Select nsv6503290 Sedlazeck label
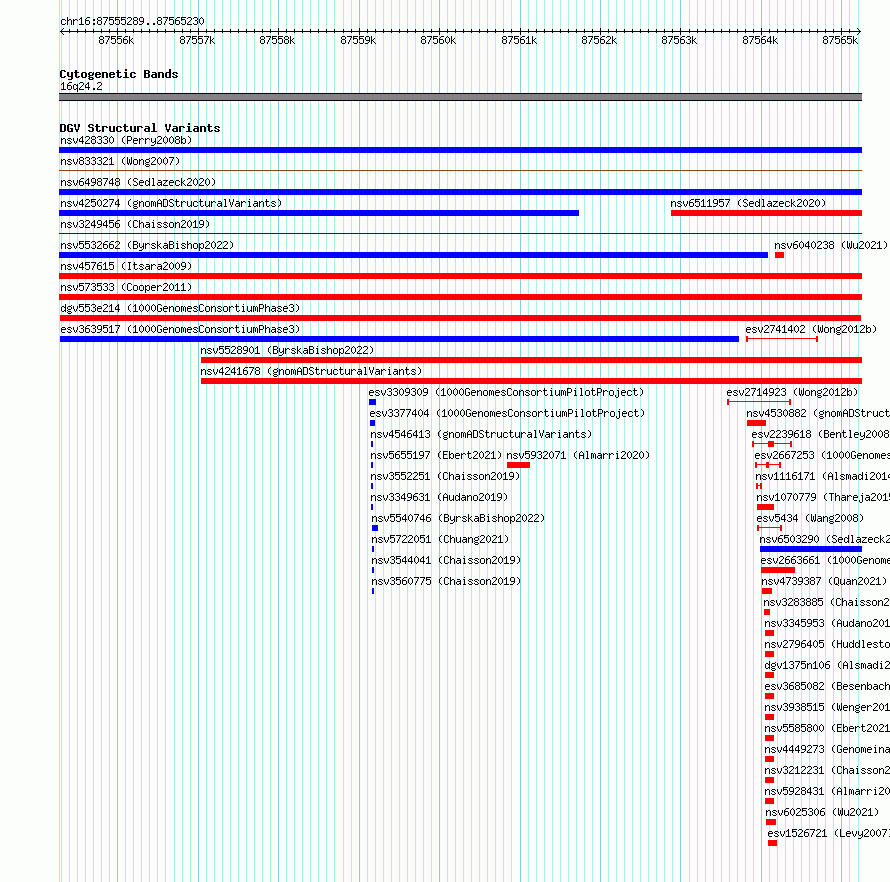 point(825,539)
